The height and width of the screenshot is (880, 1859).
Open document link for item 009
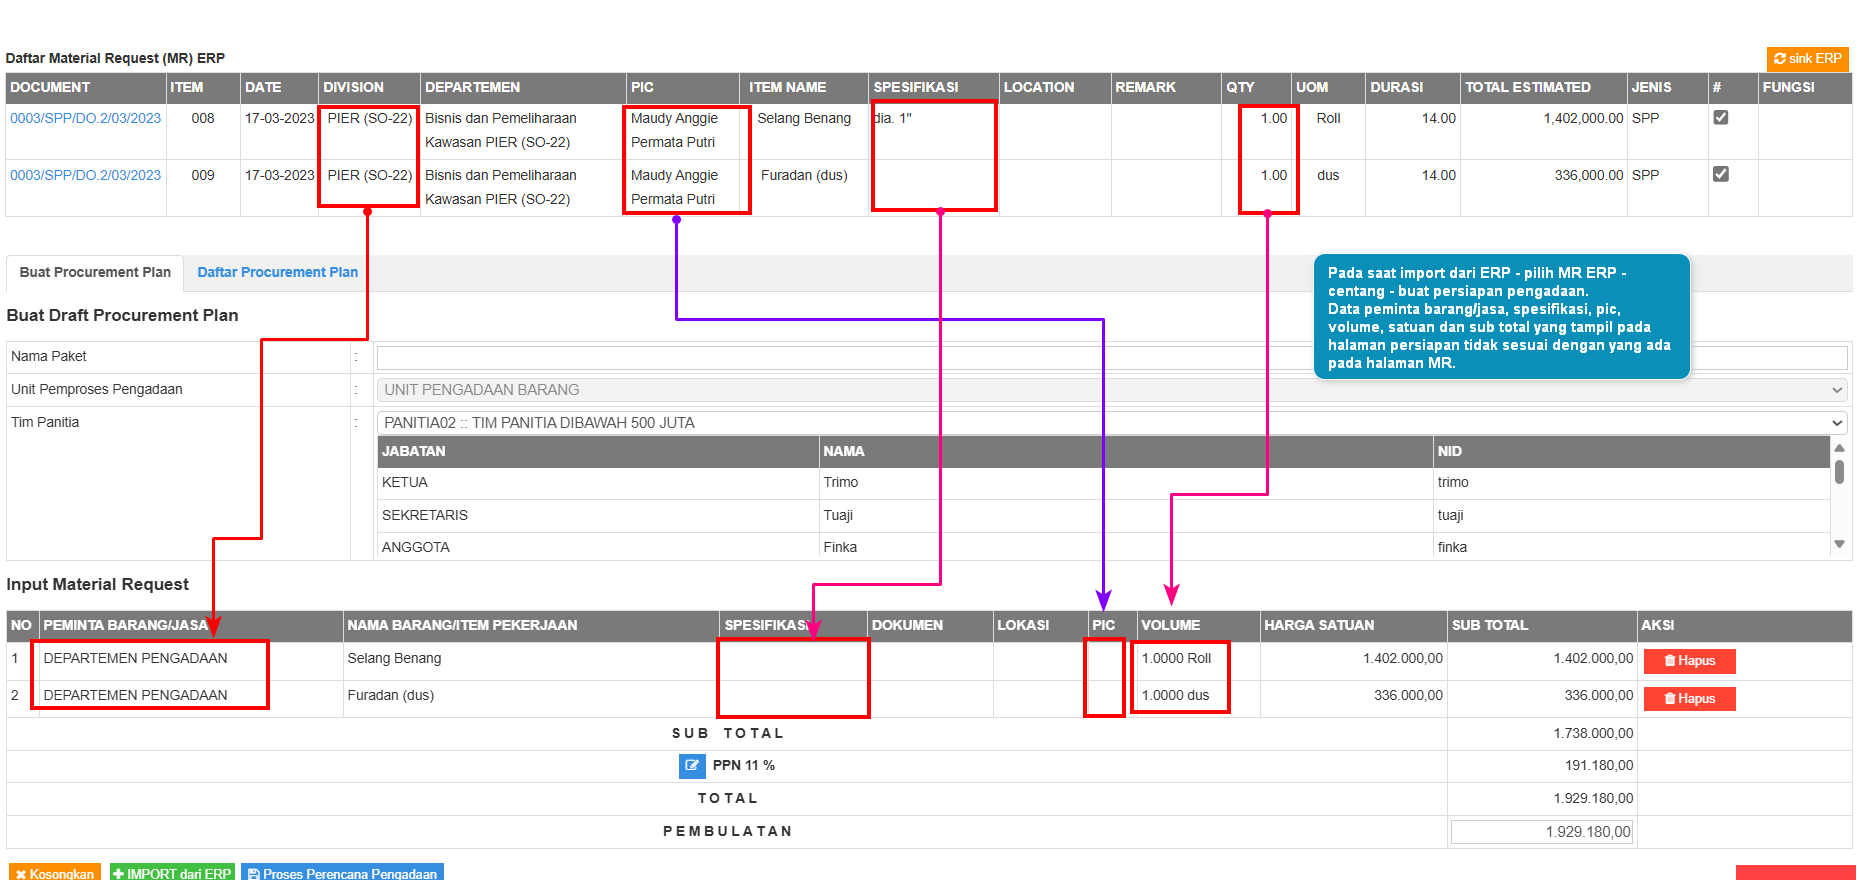(x=86, y=175)
